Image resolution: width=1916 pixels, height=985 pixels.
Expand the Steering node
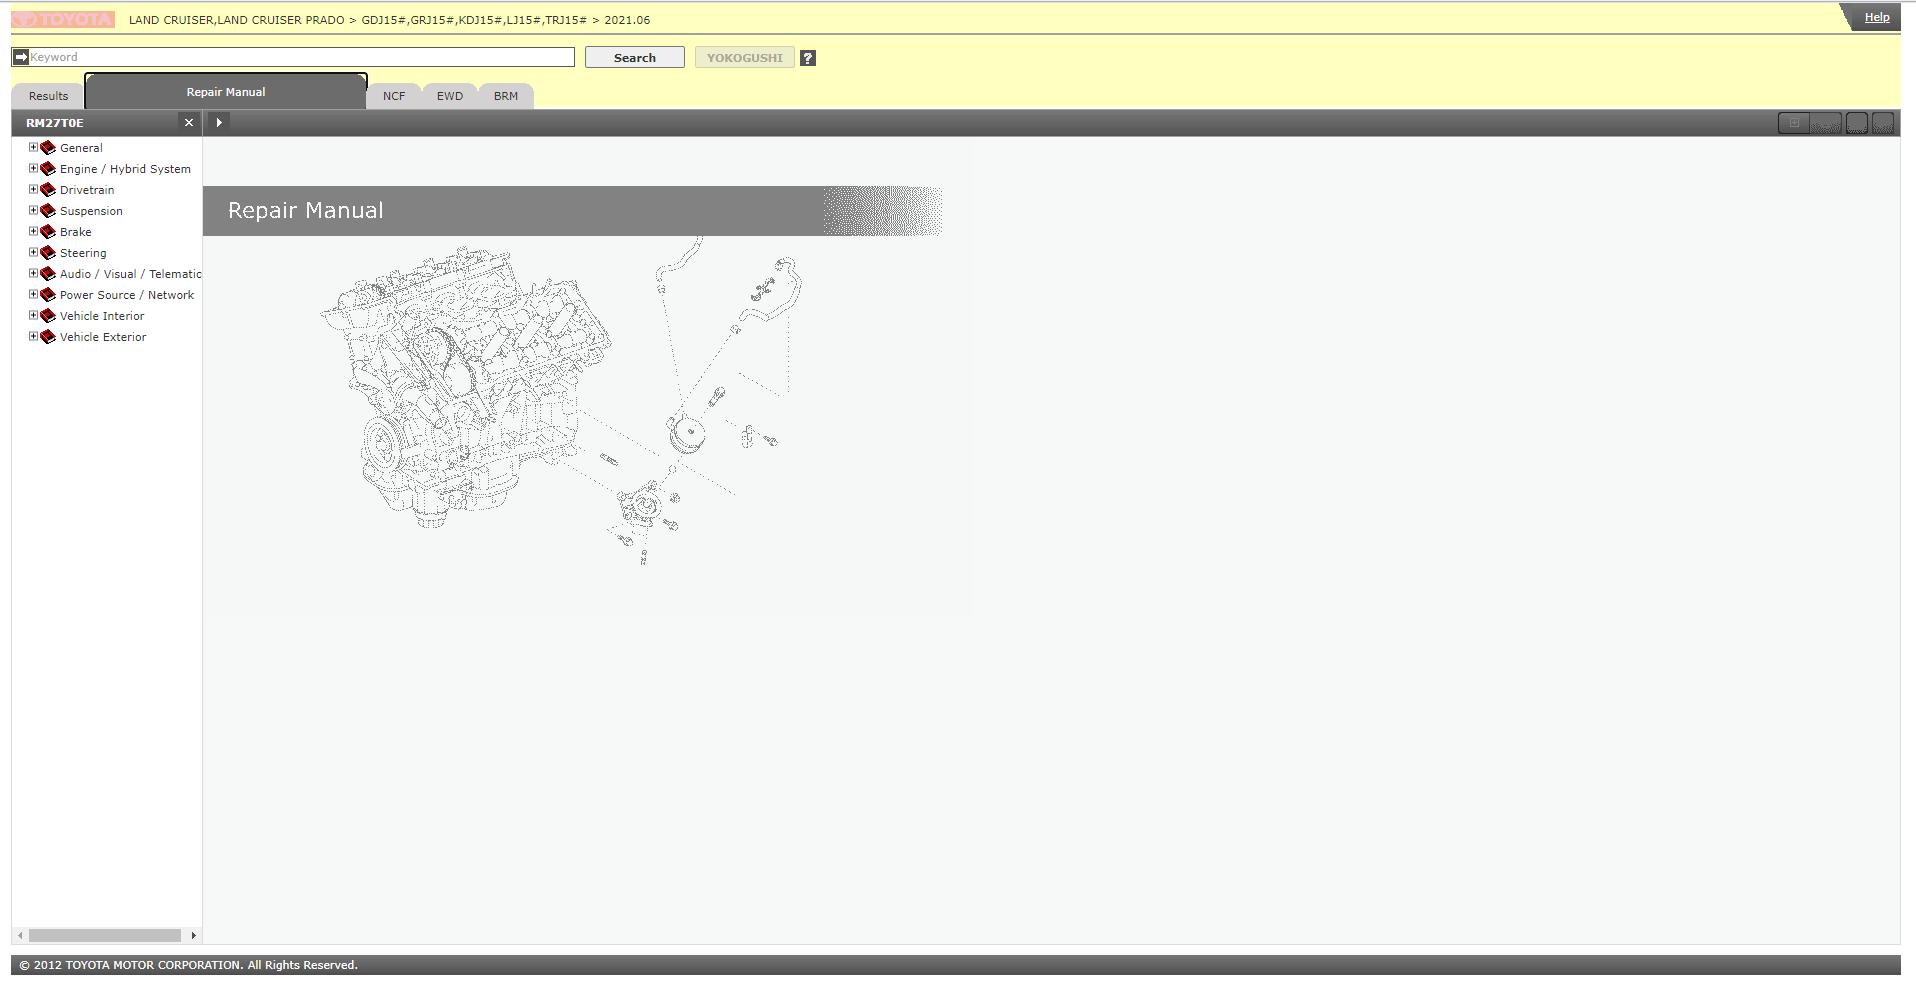click(33, 252)
